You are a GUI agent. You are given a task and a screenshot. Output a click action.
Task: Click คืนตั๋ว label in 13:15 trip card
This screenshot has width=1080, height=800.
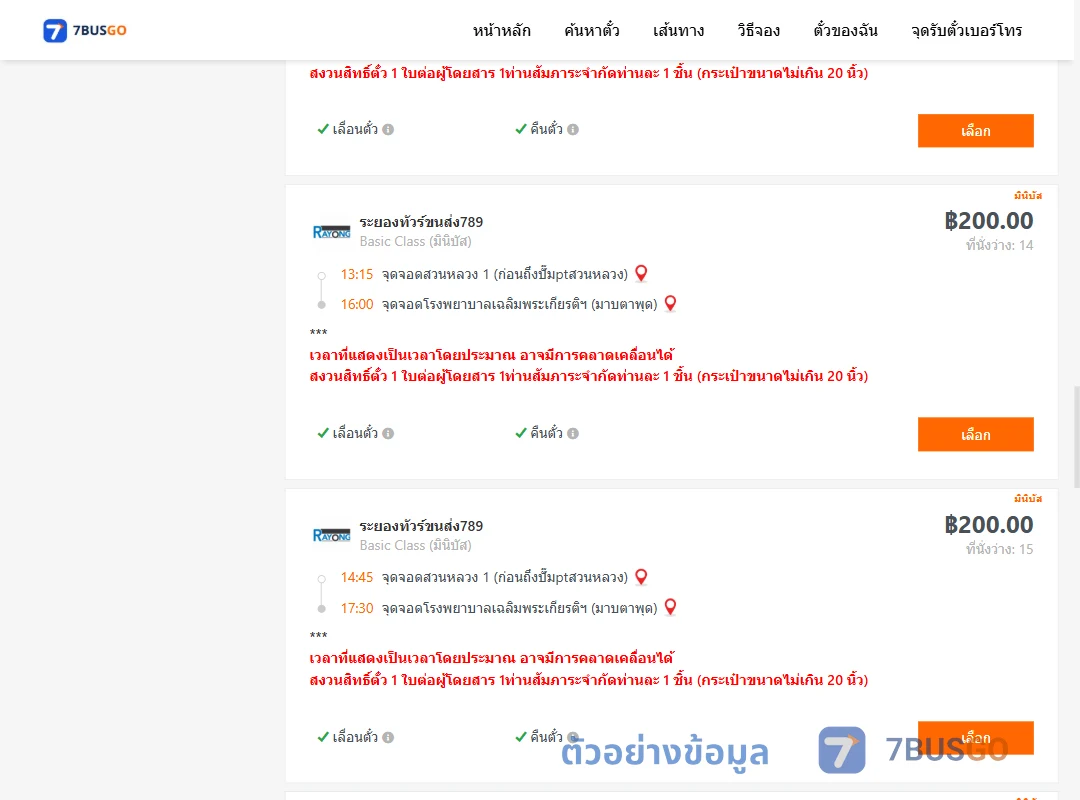point(546,433)
